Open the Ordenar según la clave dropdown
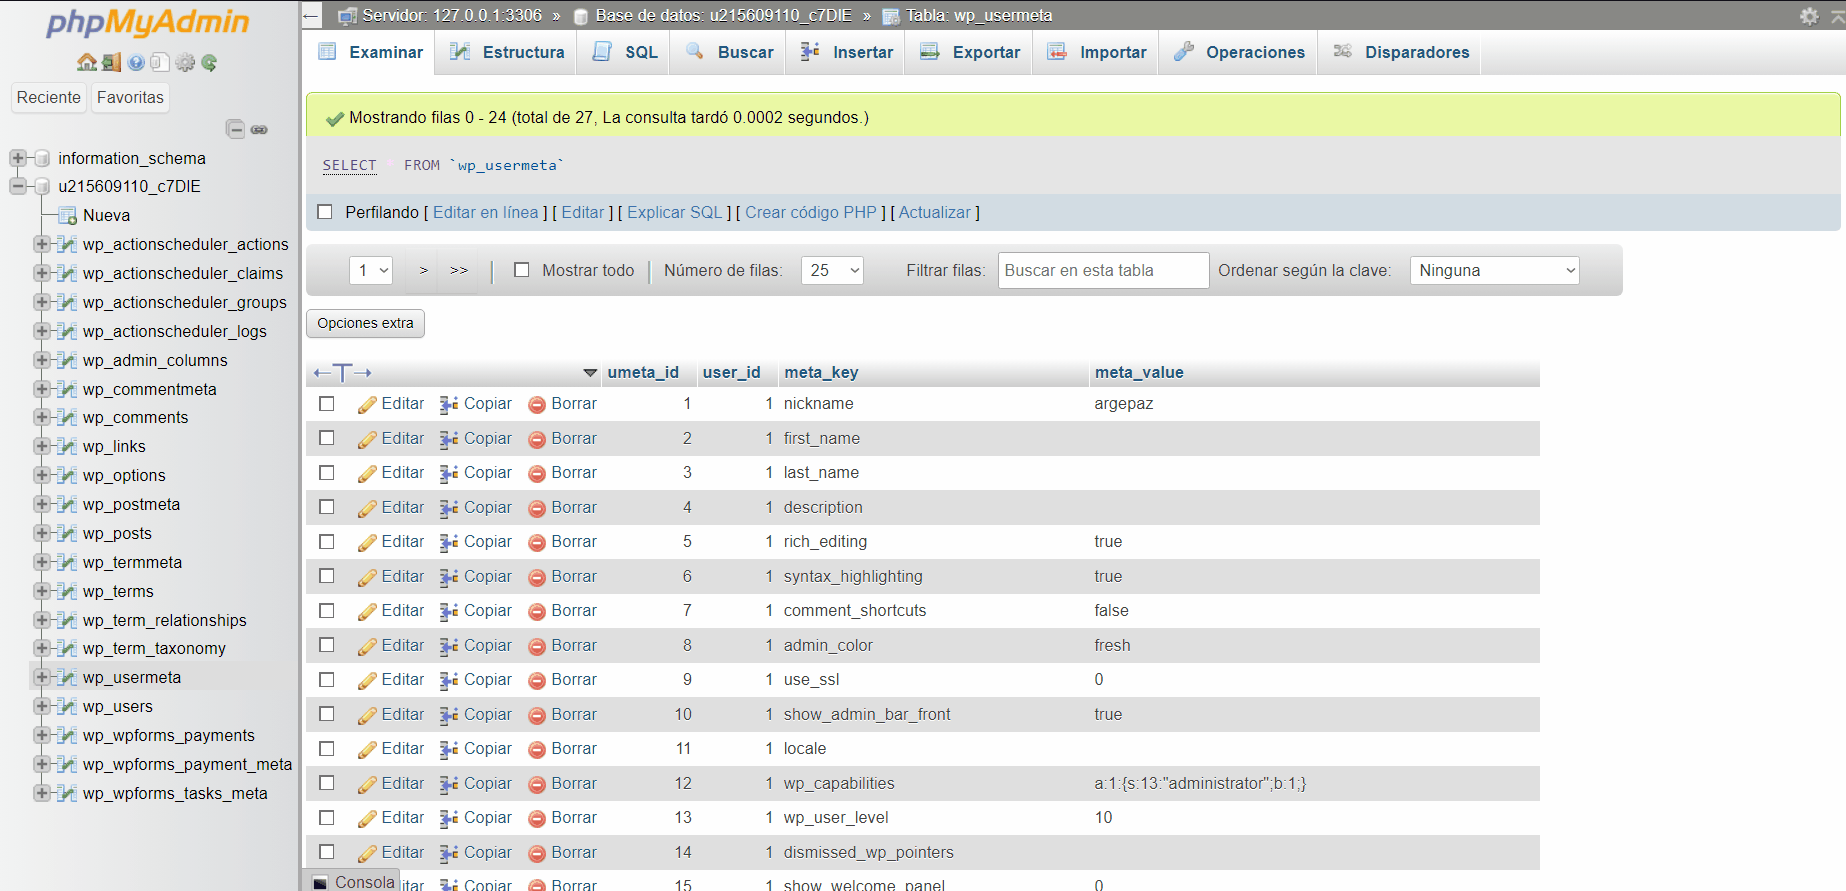 [1494, 270]
